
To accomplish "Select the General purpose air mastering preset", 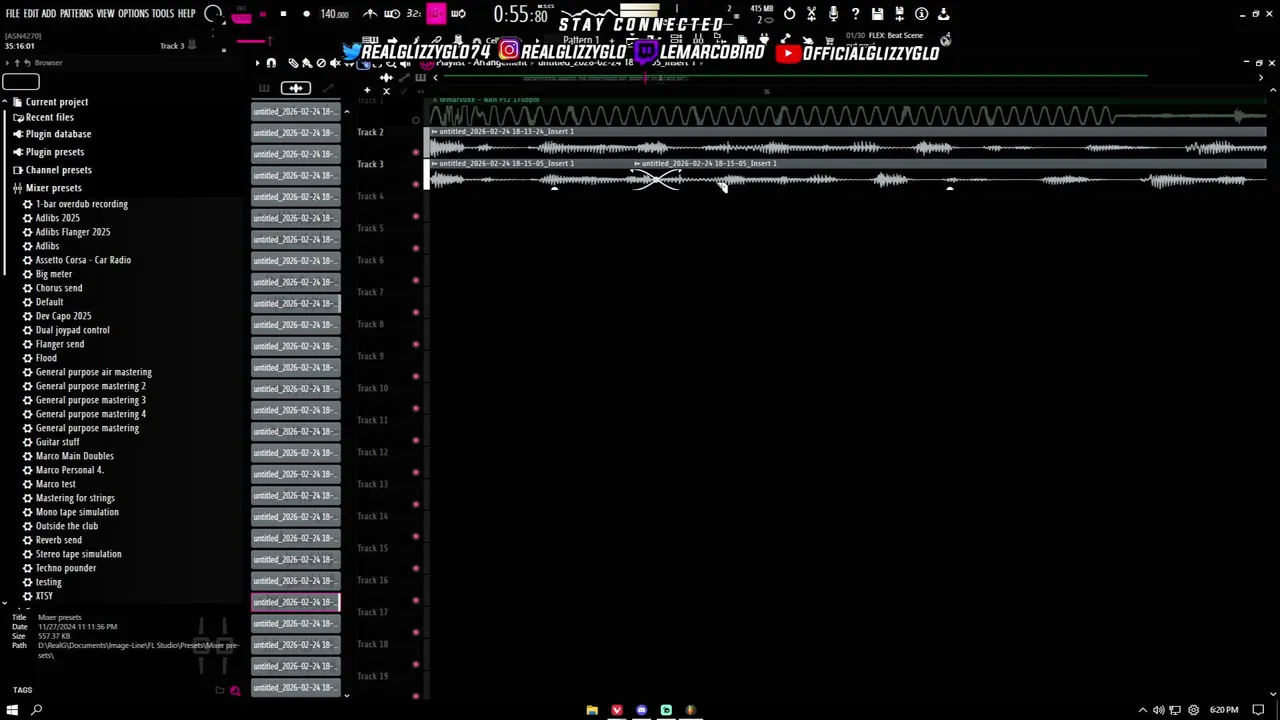I will 94,372.
